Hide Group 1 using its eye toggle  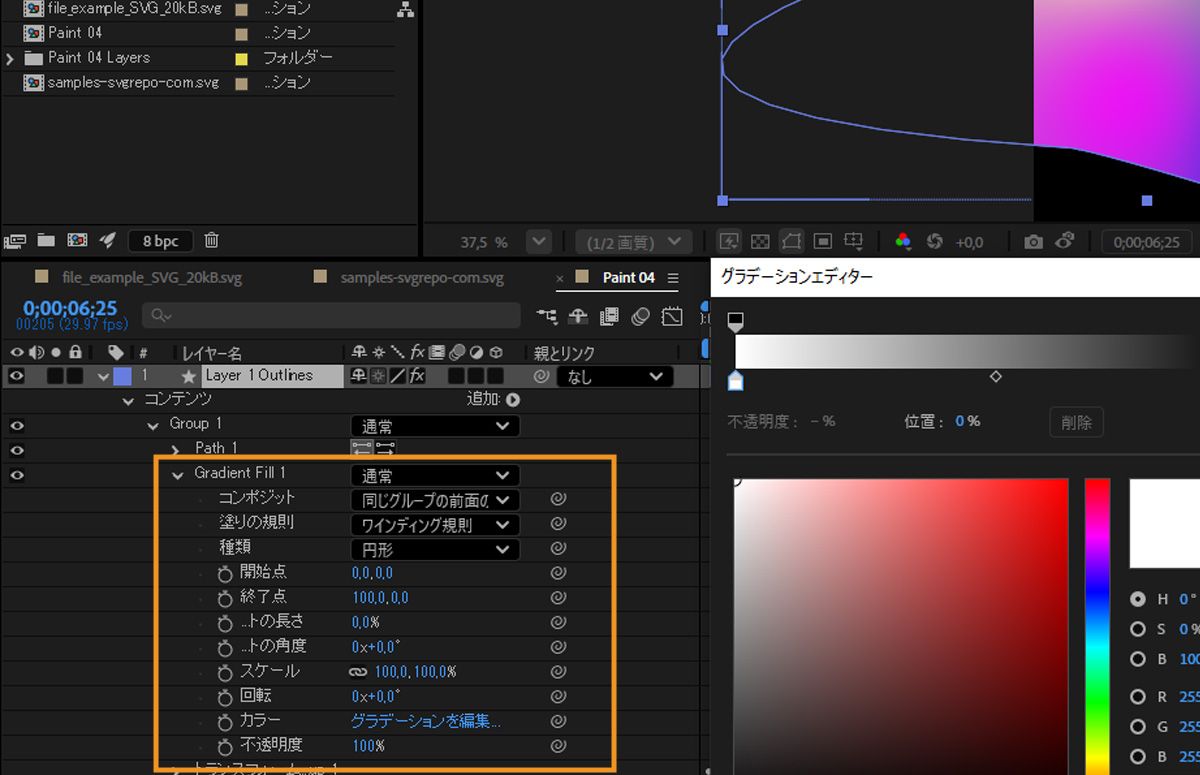coord(16,425)
